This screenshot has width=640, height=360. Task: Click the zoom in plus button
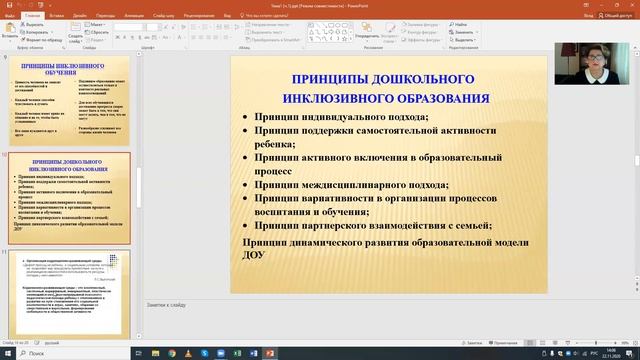point(615,343)
